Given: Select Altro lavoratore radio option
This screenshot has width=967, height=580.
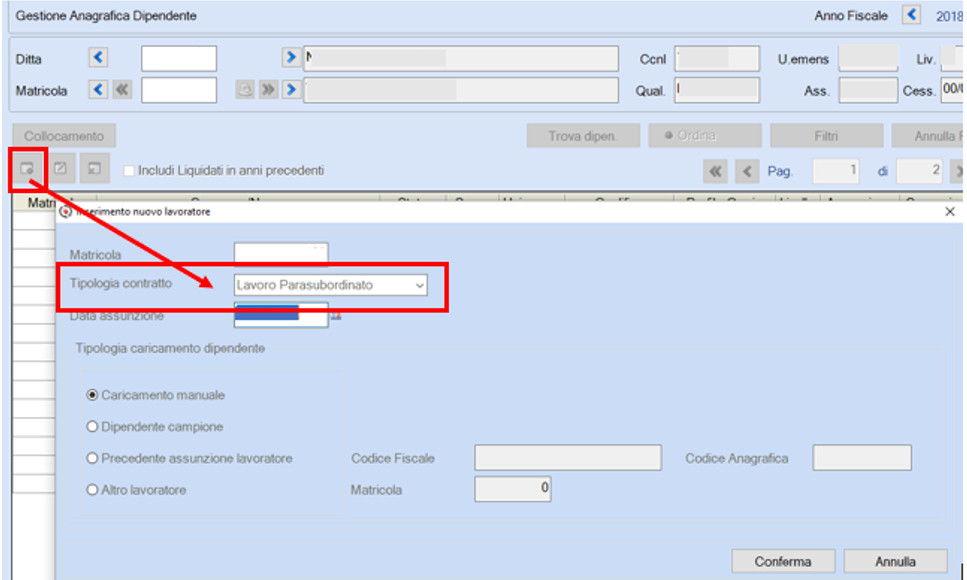Looking at the screenshot, I should click(93, 490).
